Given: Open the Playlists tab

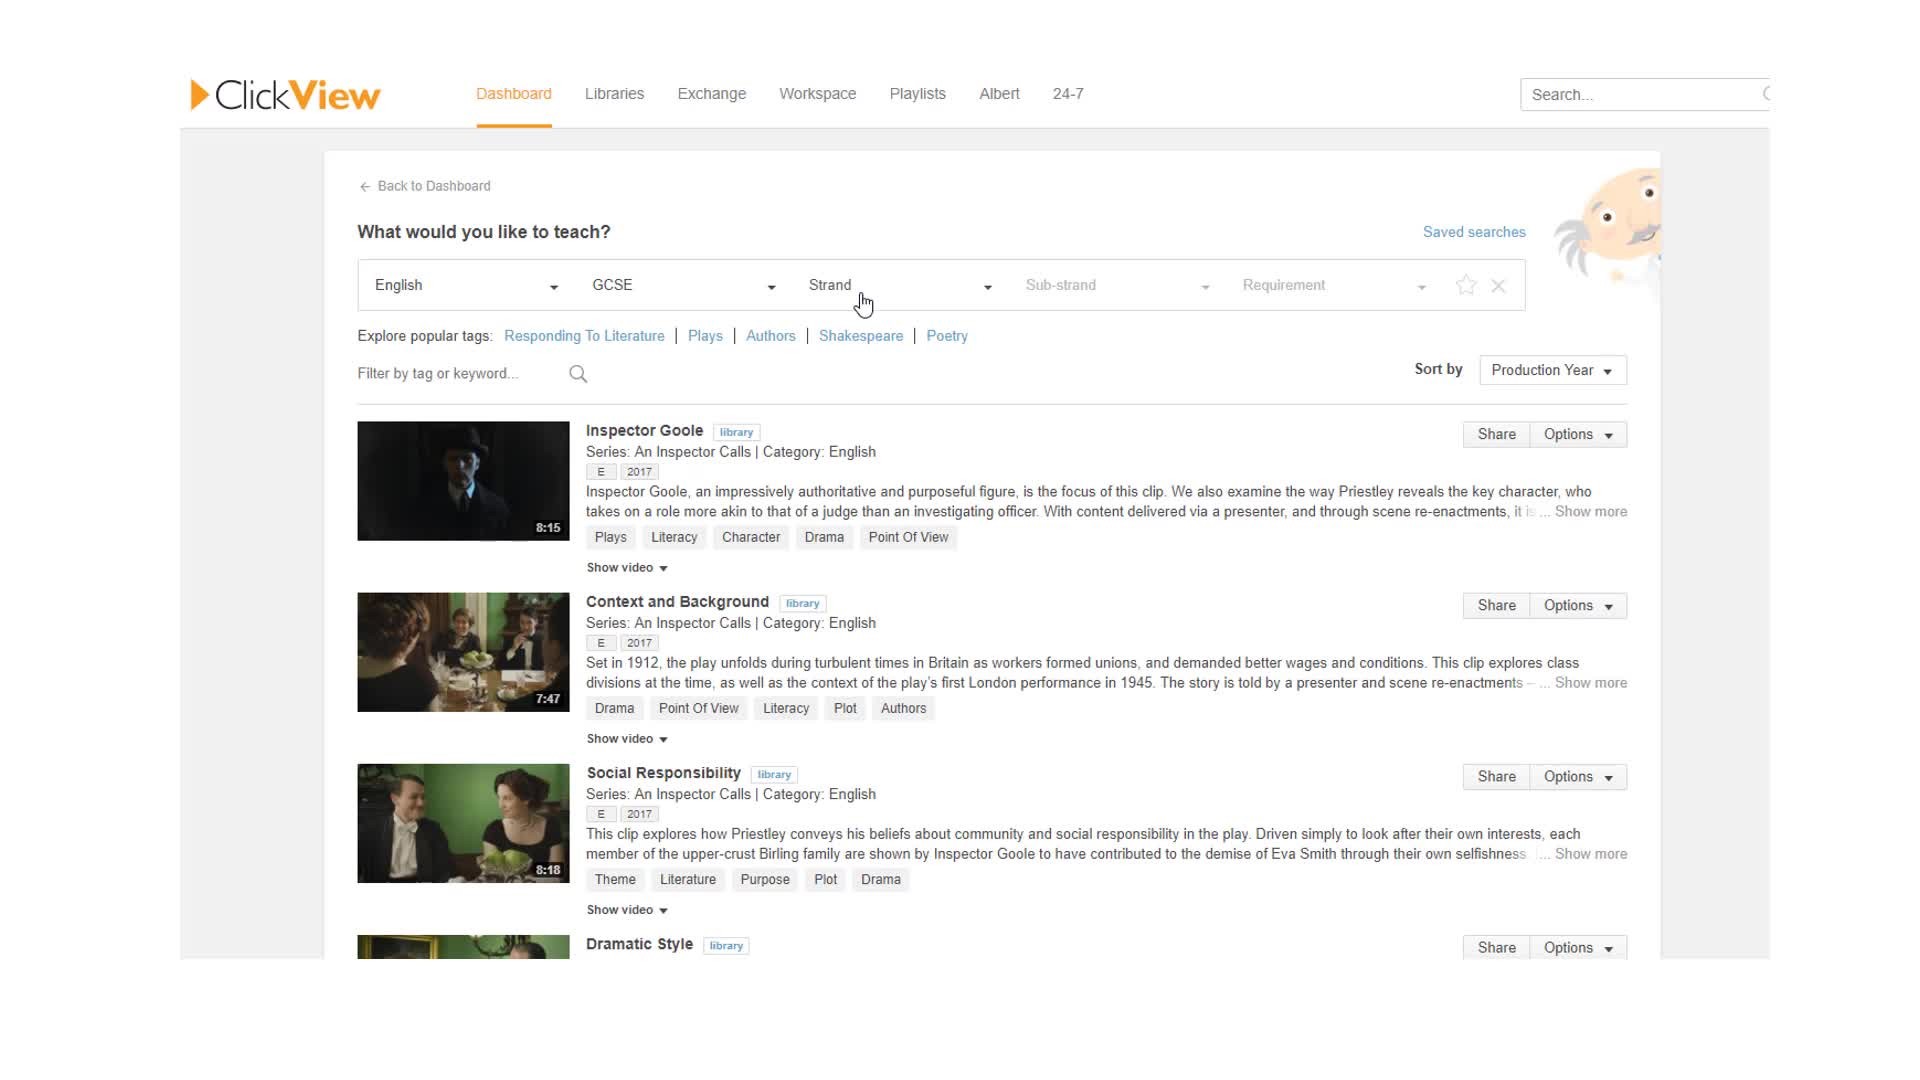Looking at the screenshot, I should pyautogui.click(x=918, y=94).
